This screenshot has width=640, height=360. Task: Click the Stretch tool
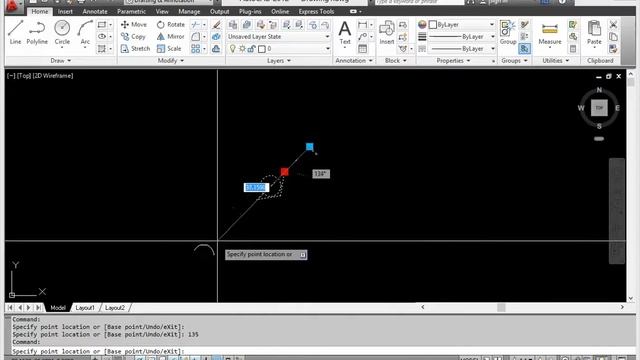[x=136, y=49]
